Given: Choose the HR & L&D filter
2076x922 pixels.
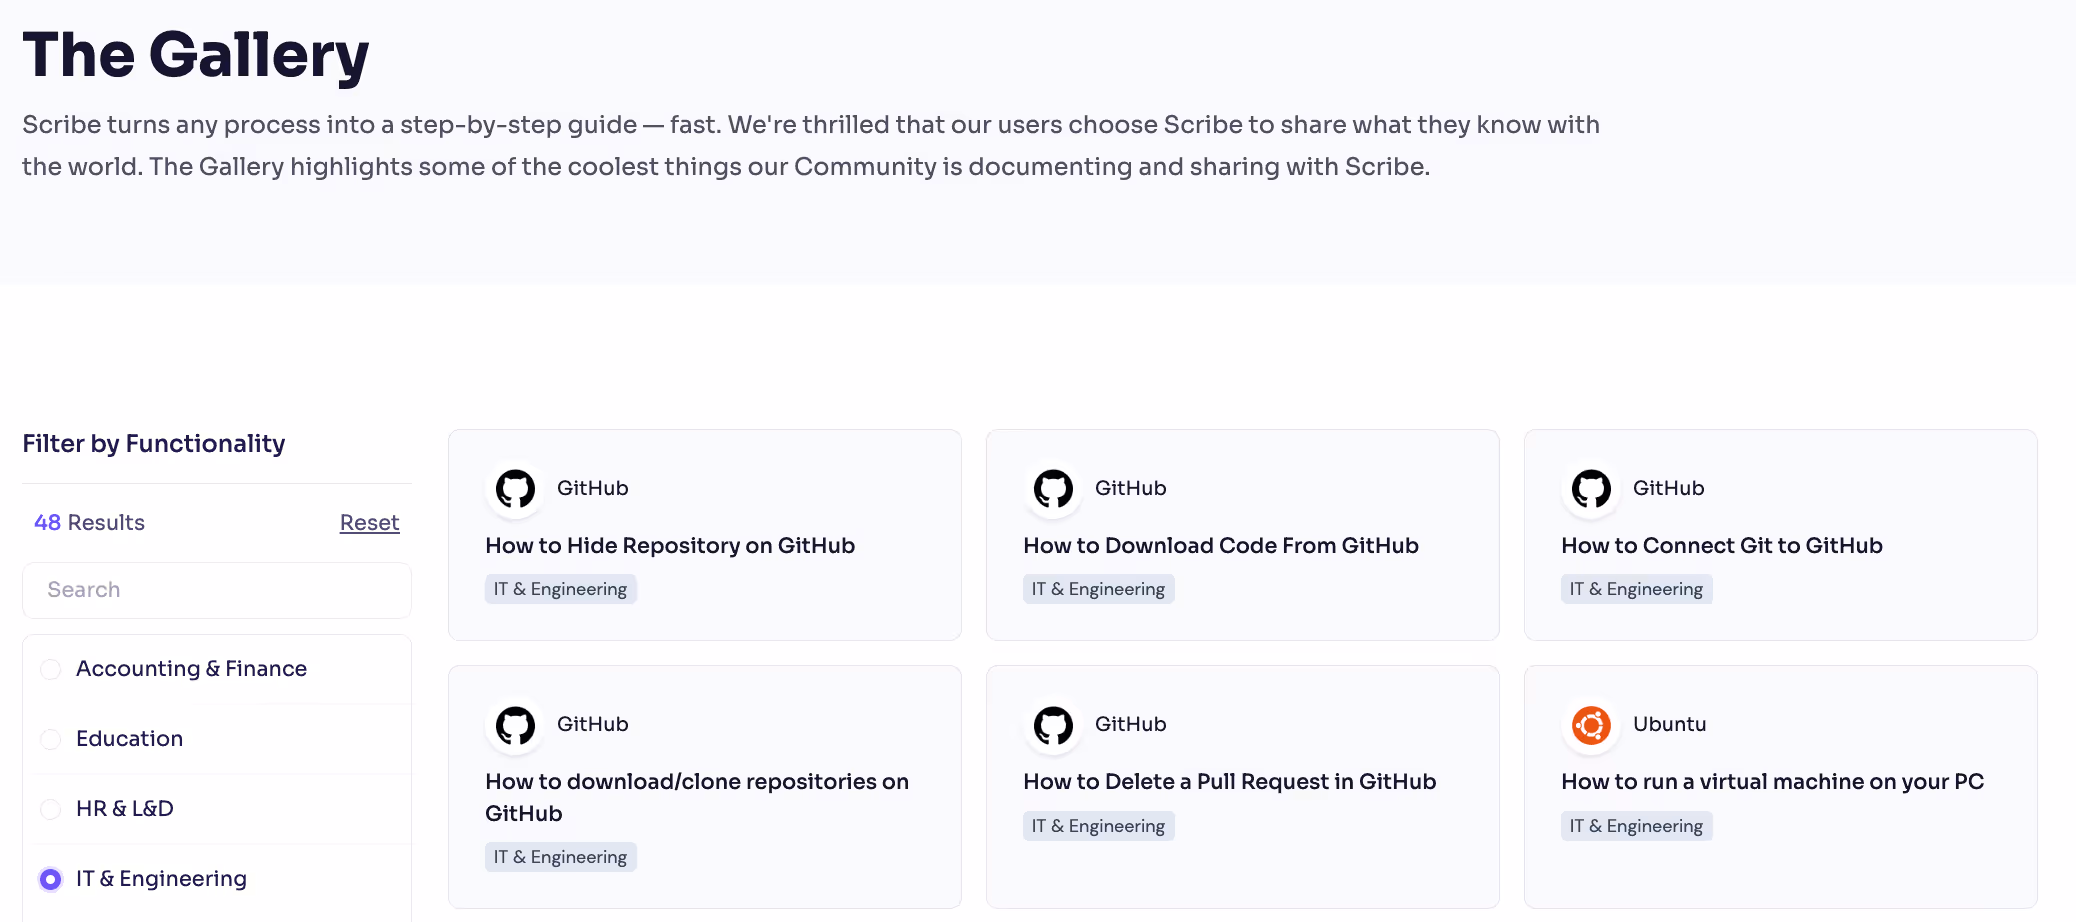Looking at the screenshot, I should 51,809.
